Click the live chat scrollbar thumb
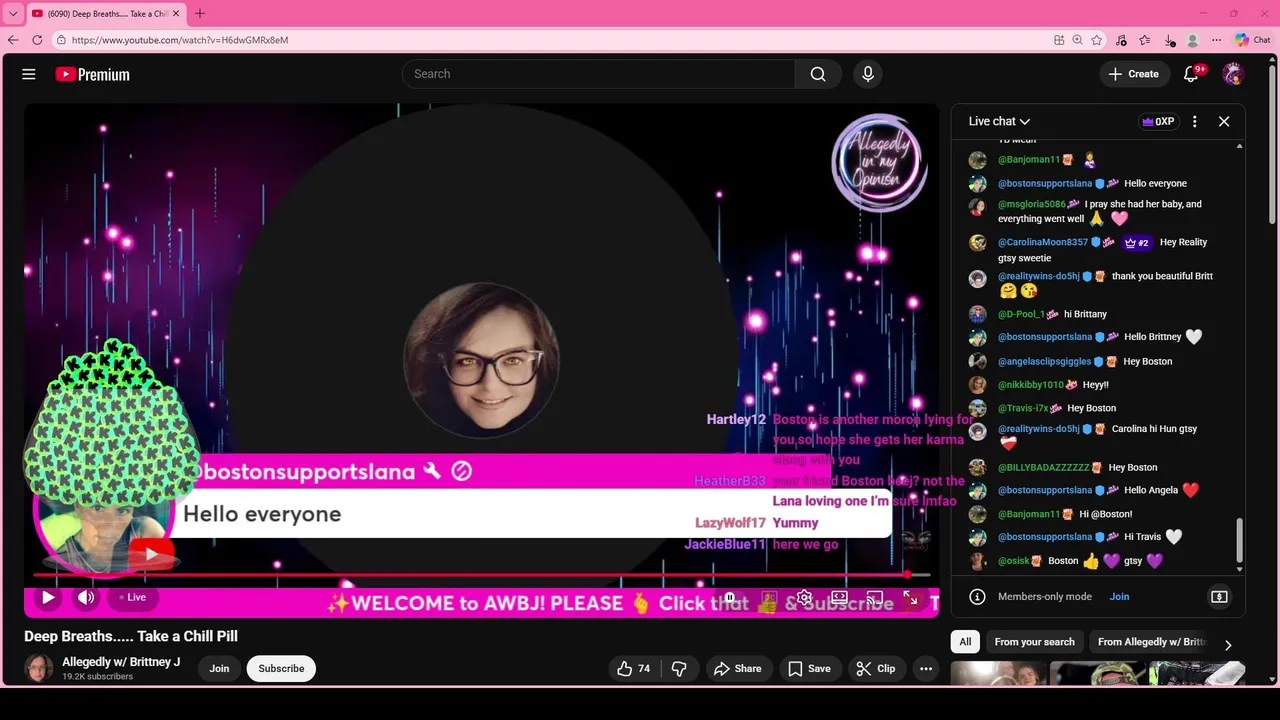This screenshot has width=1280, height=720. tap(1240, 540)
